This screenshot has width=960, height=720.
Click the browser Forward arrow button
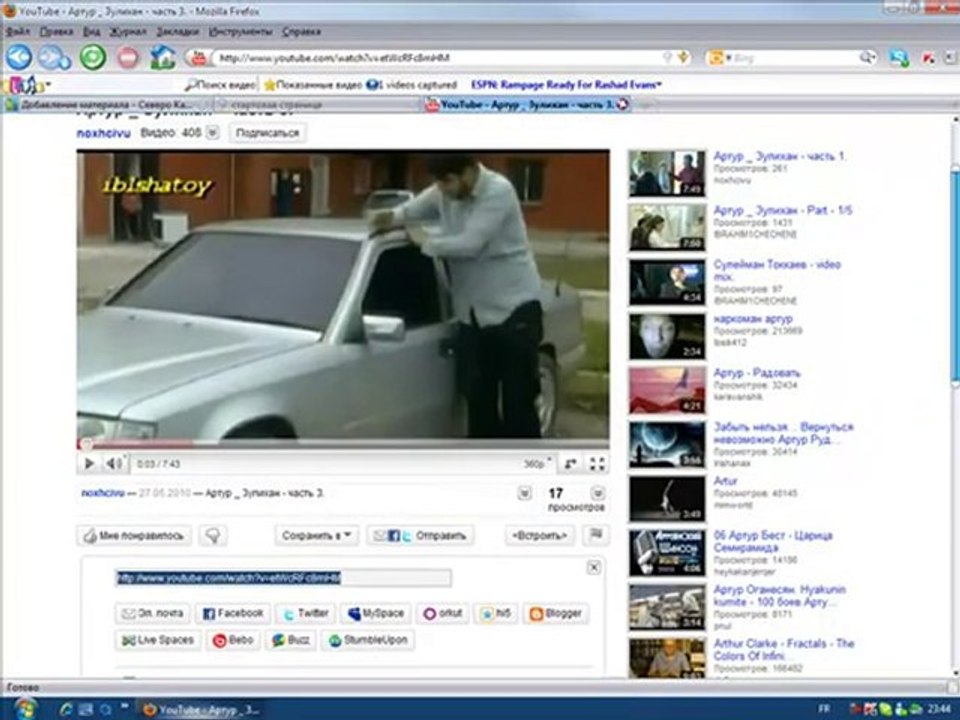(x=54, y=58)
